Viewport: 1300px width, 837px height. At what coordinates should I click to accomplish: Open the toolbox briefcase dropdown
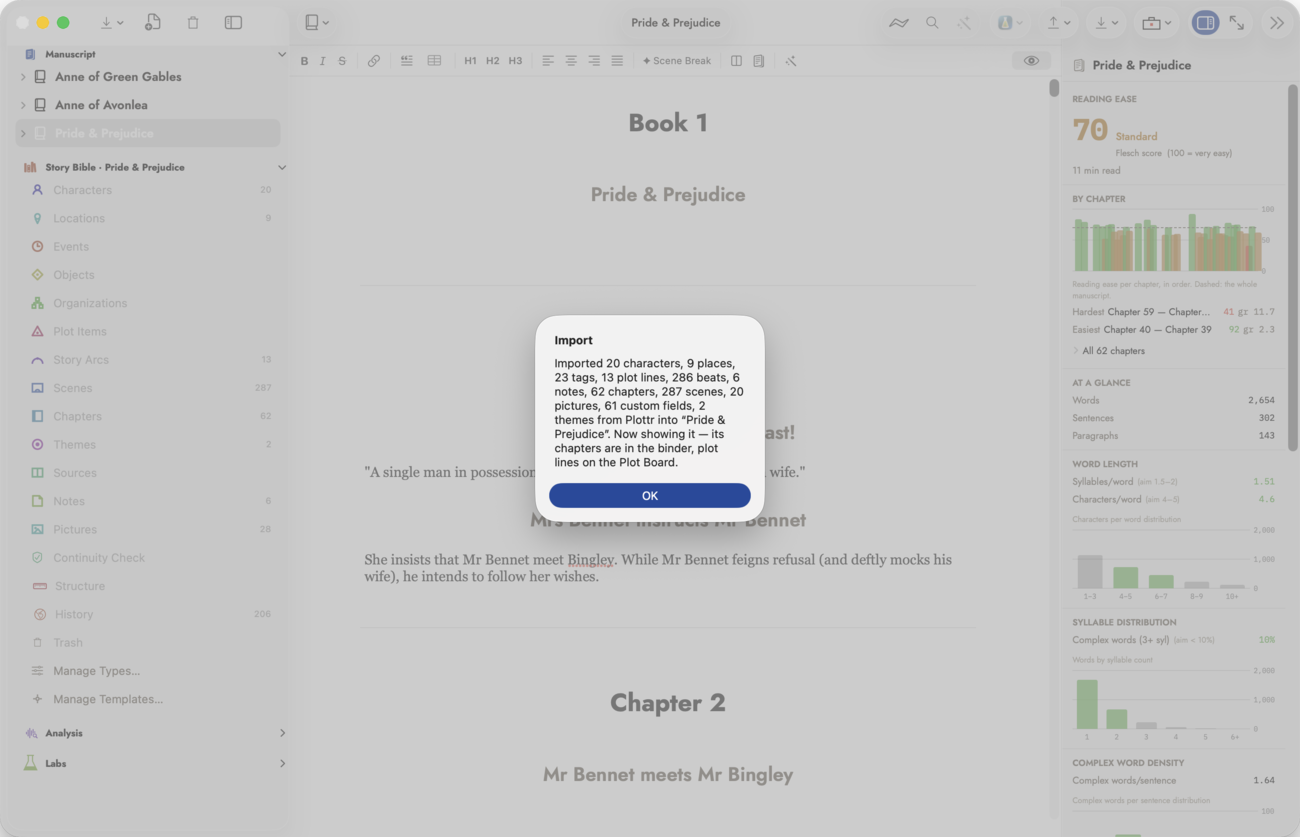[x=1156, y=22]
